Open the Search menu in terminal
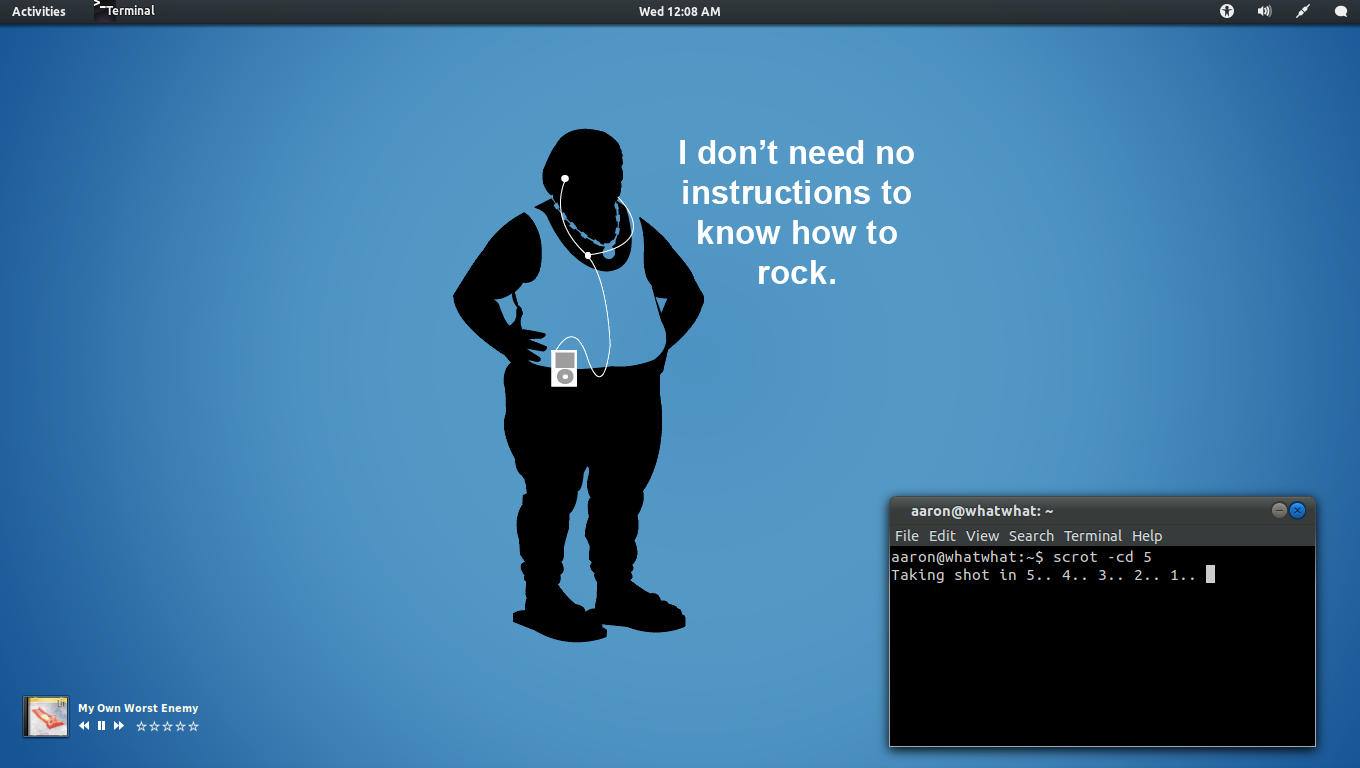Viewport: 1360px width, 768px height. (x=1031, y=536)
